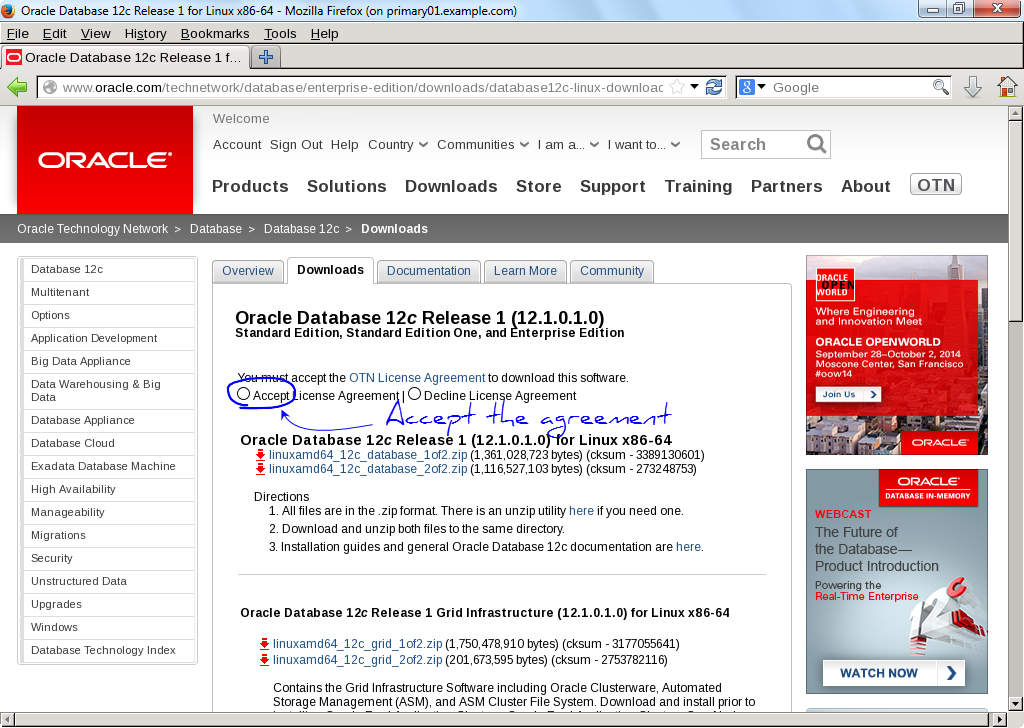The image size is (1024, 728).
Task: Open the History menu
Action: (x=145, y=33)
